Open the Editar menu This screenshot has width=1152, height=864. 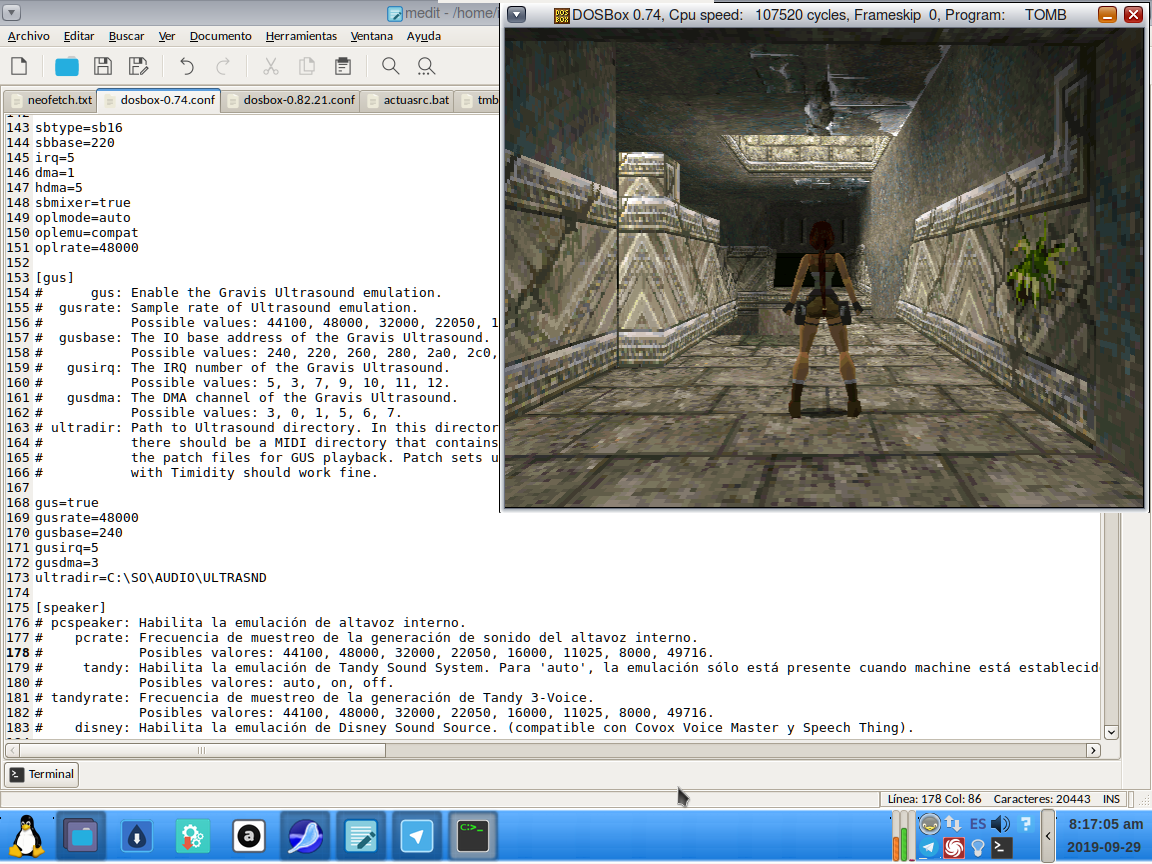tap(79, 36)
